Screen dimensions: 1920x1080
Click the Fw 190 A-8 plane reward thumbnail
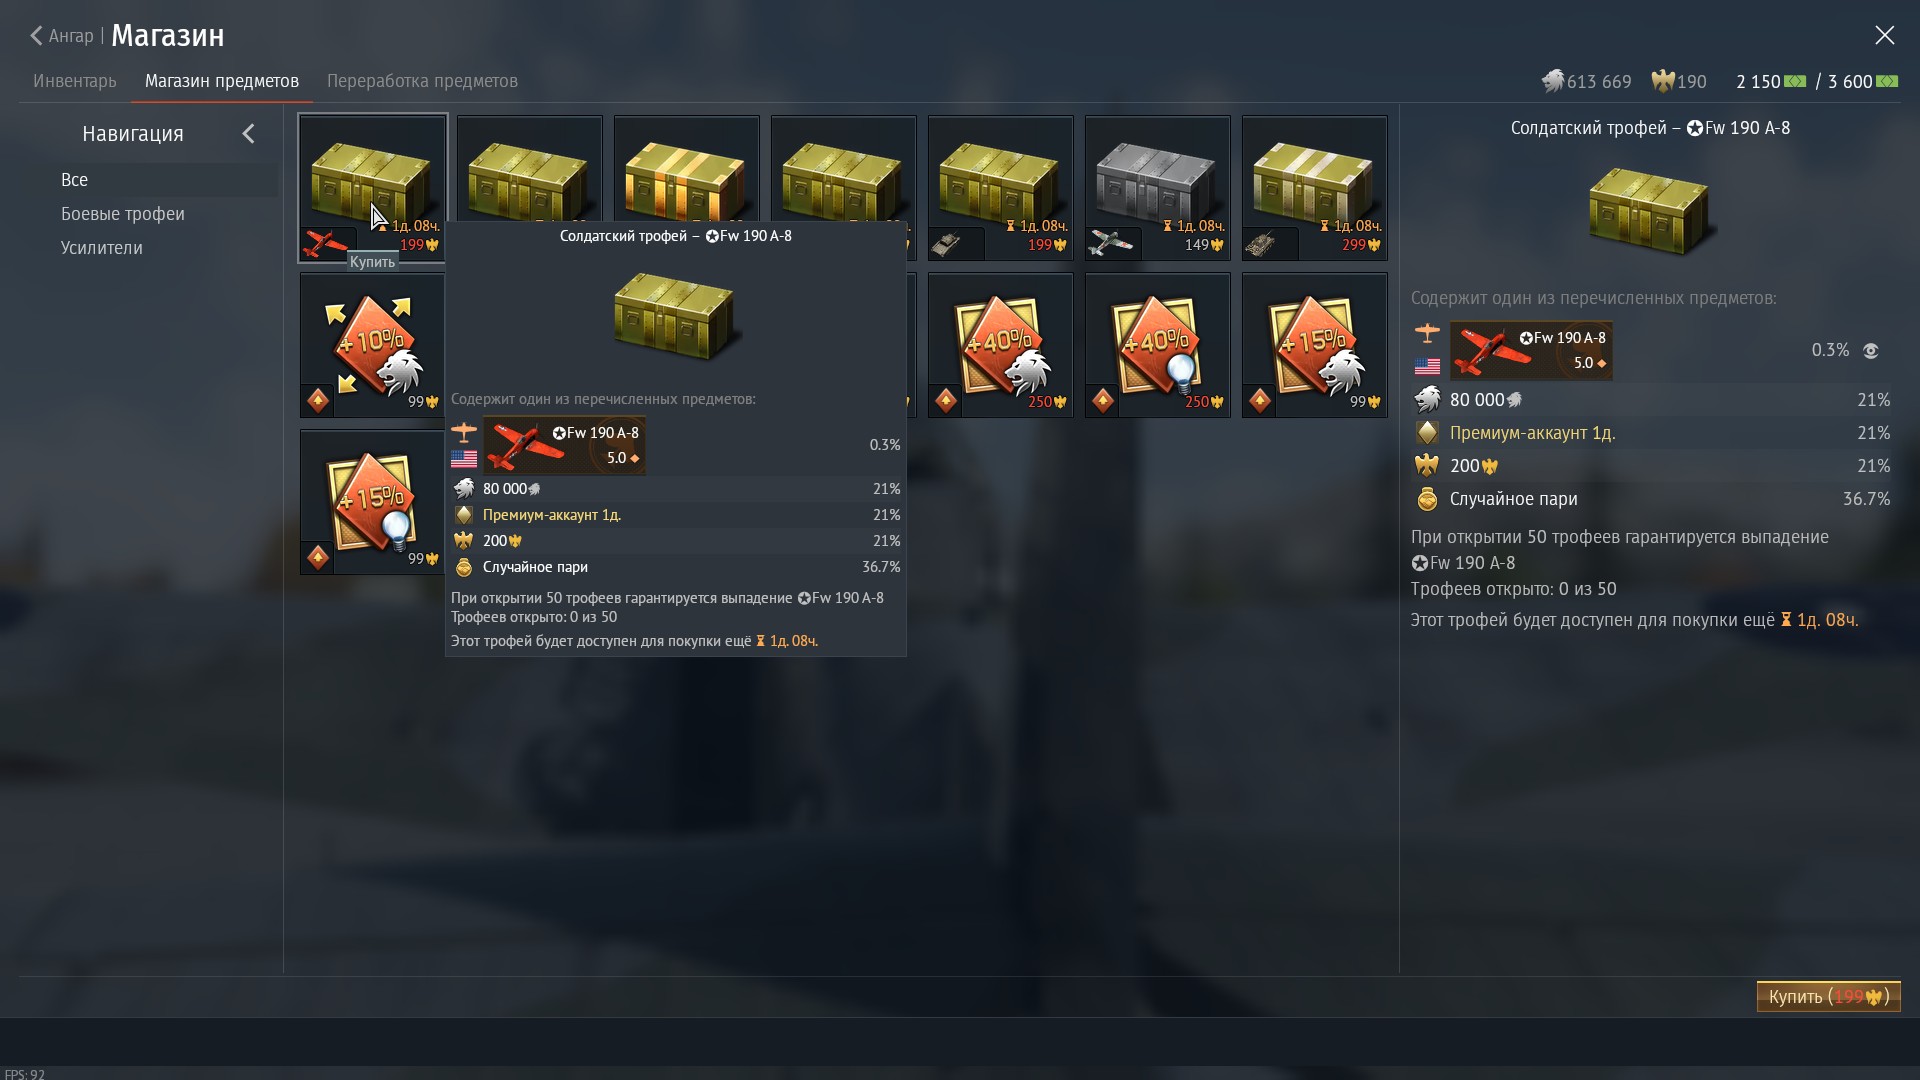1531,350
